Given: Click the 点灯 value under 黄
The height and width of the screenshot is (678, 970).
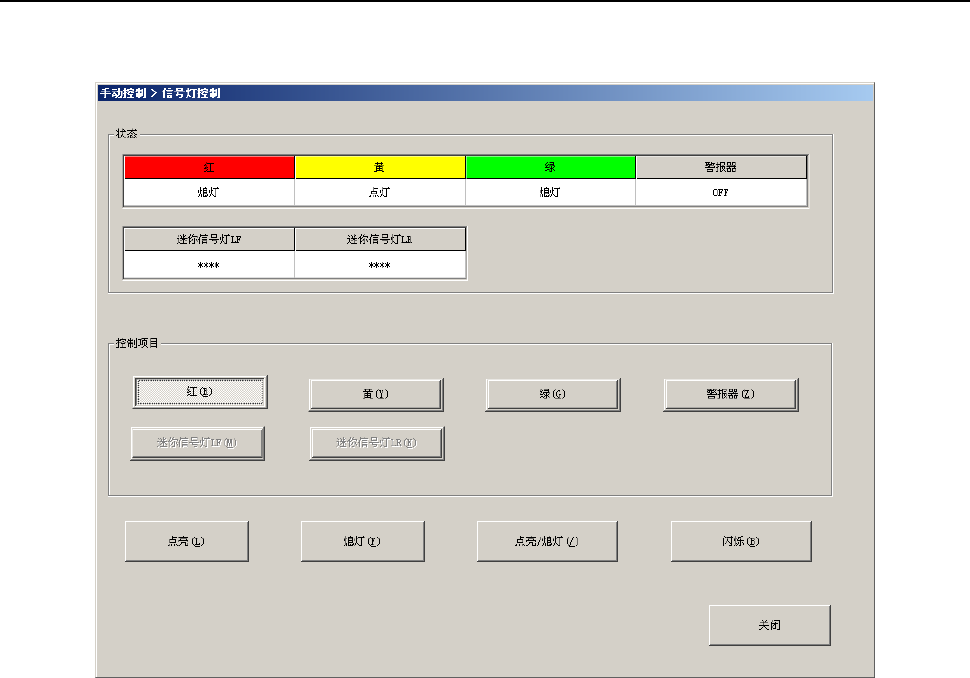Looking at the screenshot, I should click(x=380, y=192).
